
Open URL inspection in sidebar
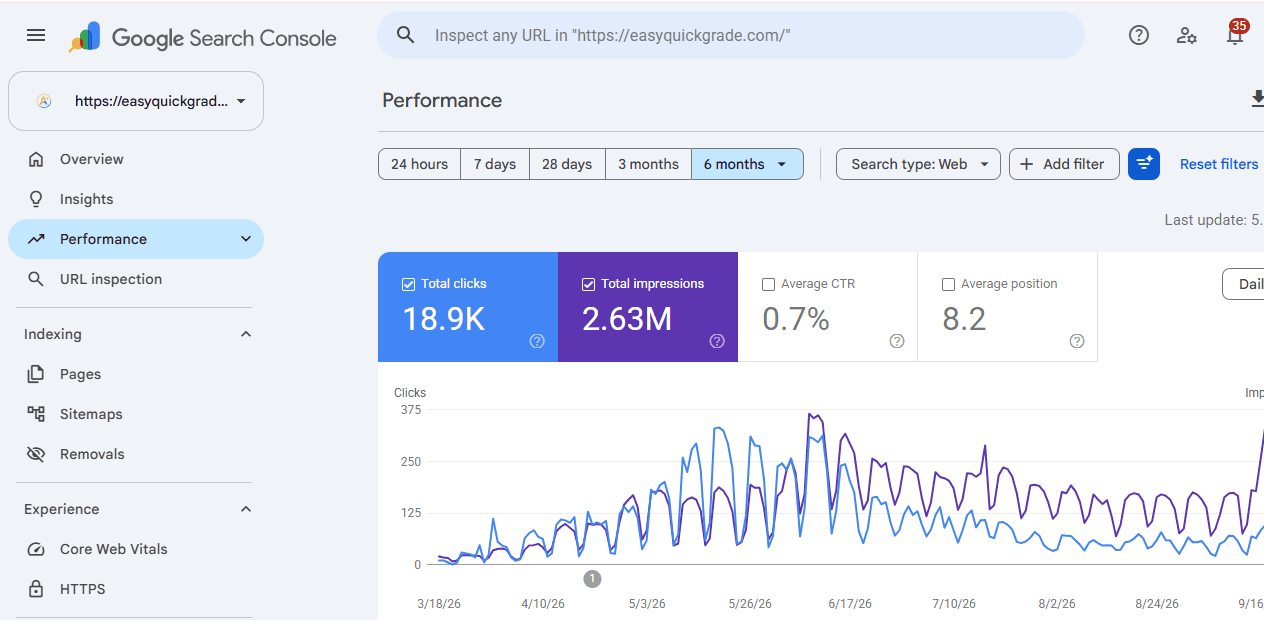click(x=136, y=279)
